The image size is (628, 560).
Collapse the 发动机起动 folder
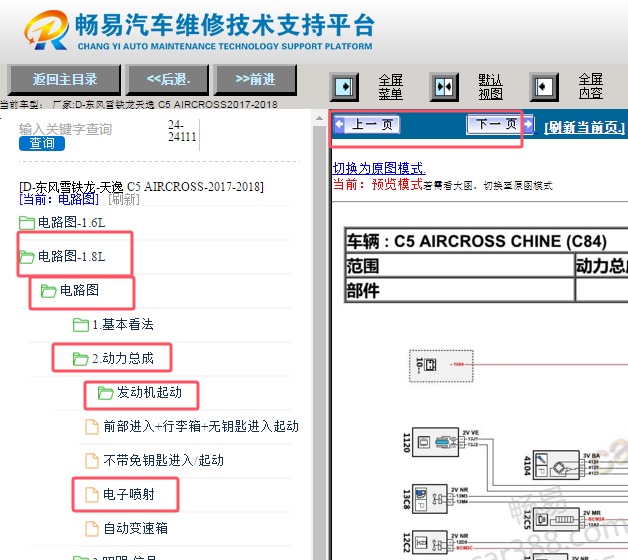[149, 393]
